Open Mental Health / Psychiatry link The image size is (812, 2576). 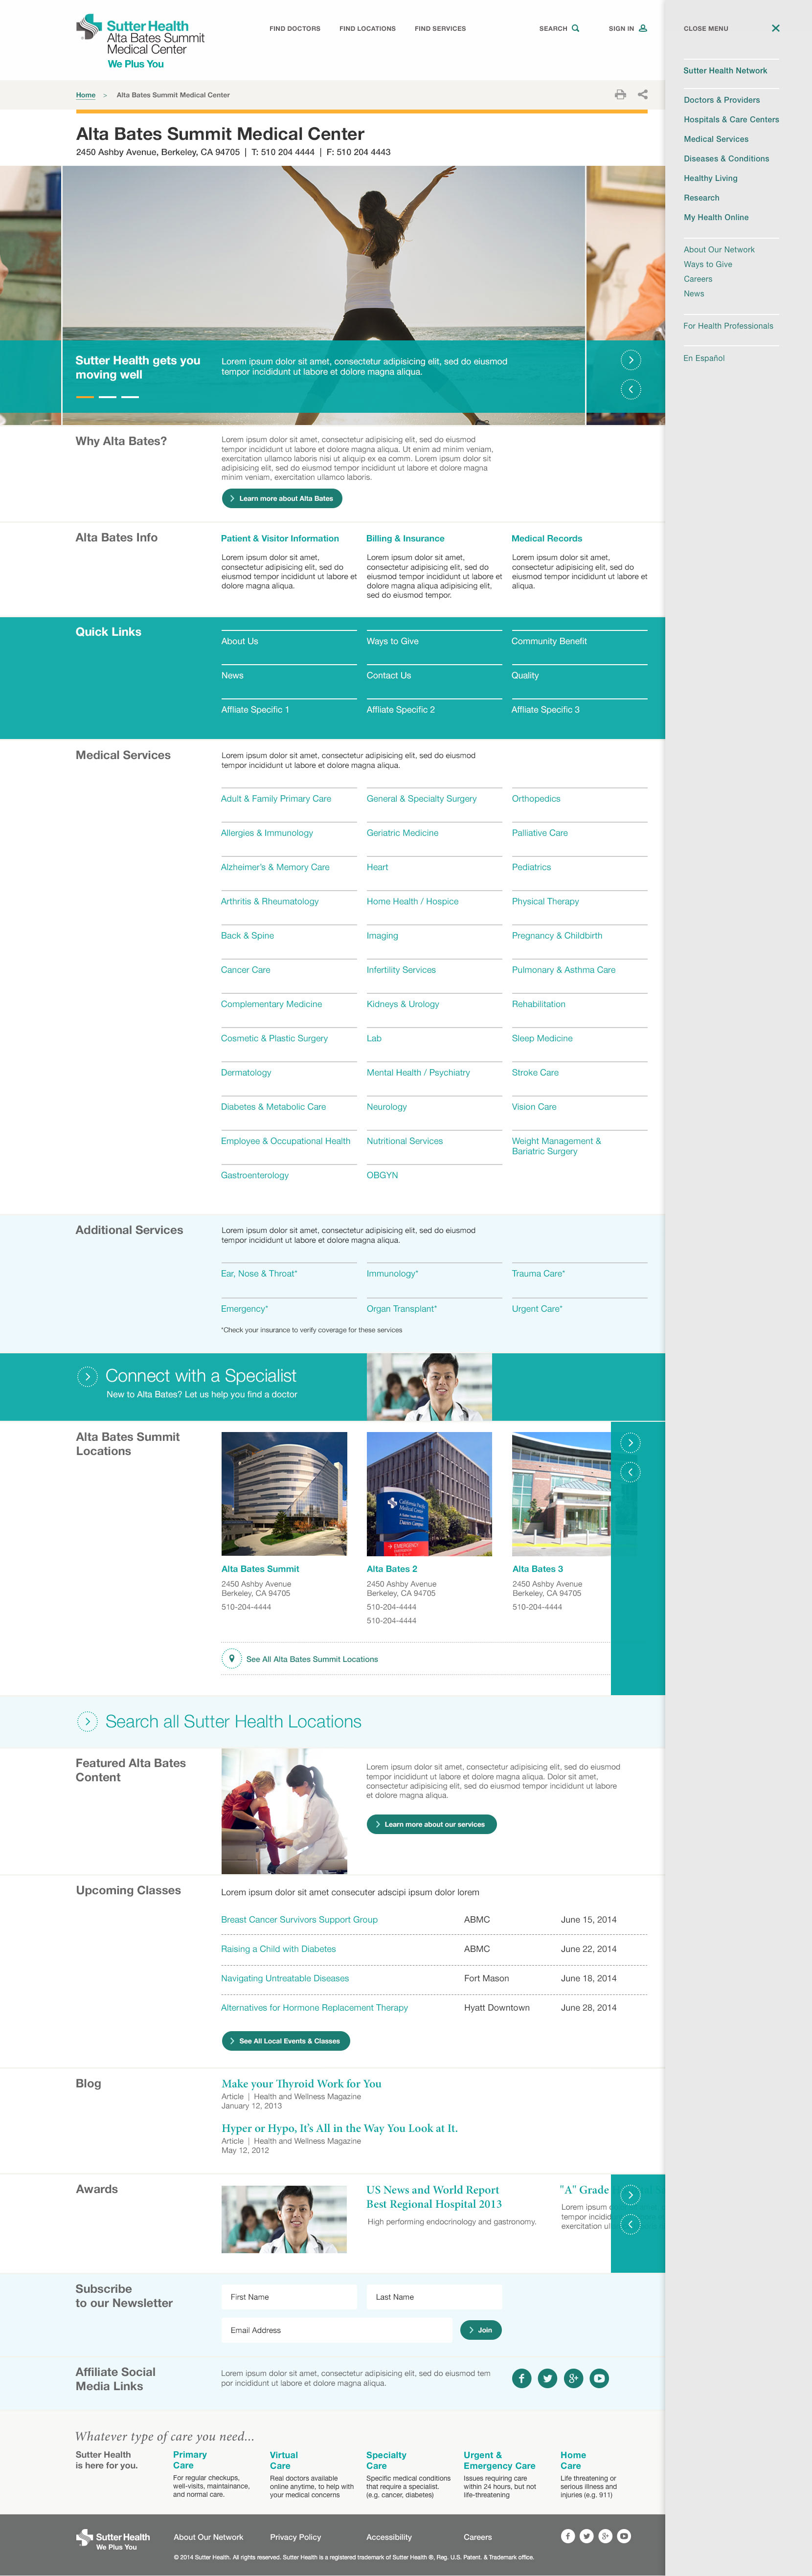418,1072
